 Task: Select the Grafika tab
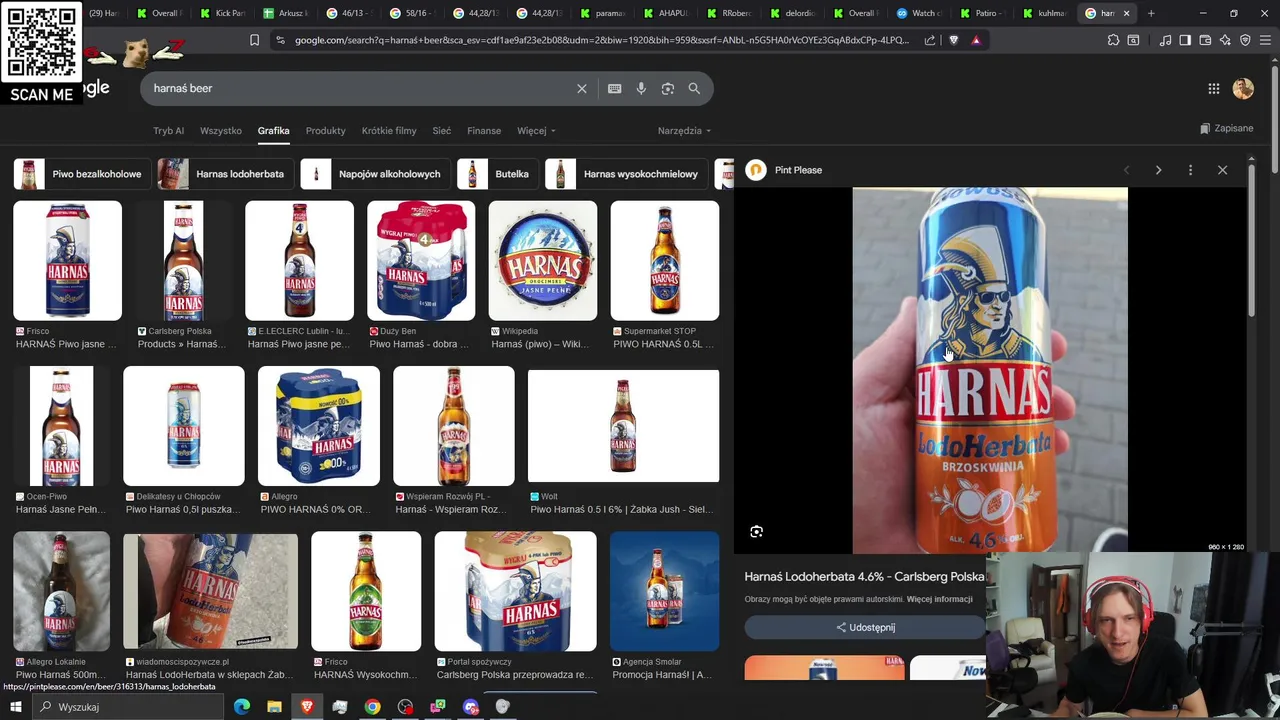[273, 131]
